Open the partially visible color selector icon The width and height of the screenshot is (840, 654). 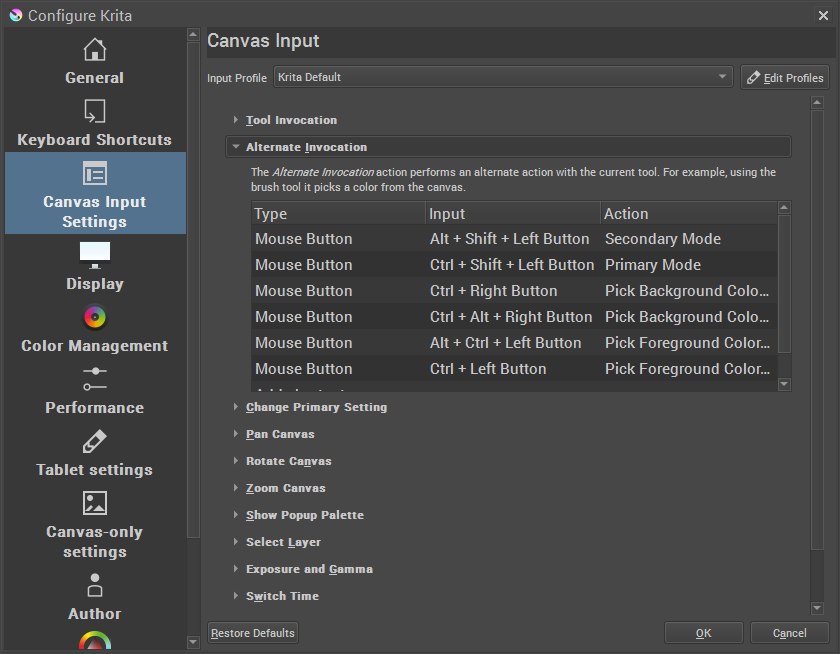(95, 641)
